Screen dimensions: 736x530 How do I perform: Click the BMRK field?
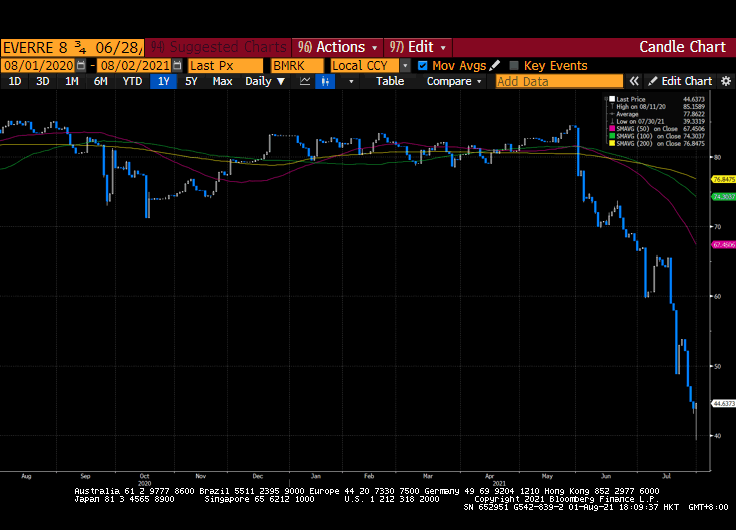tap(297, 65)
